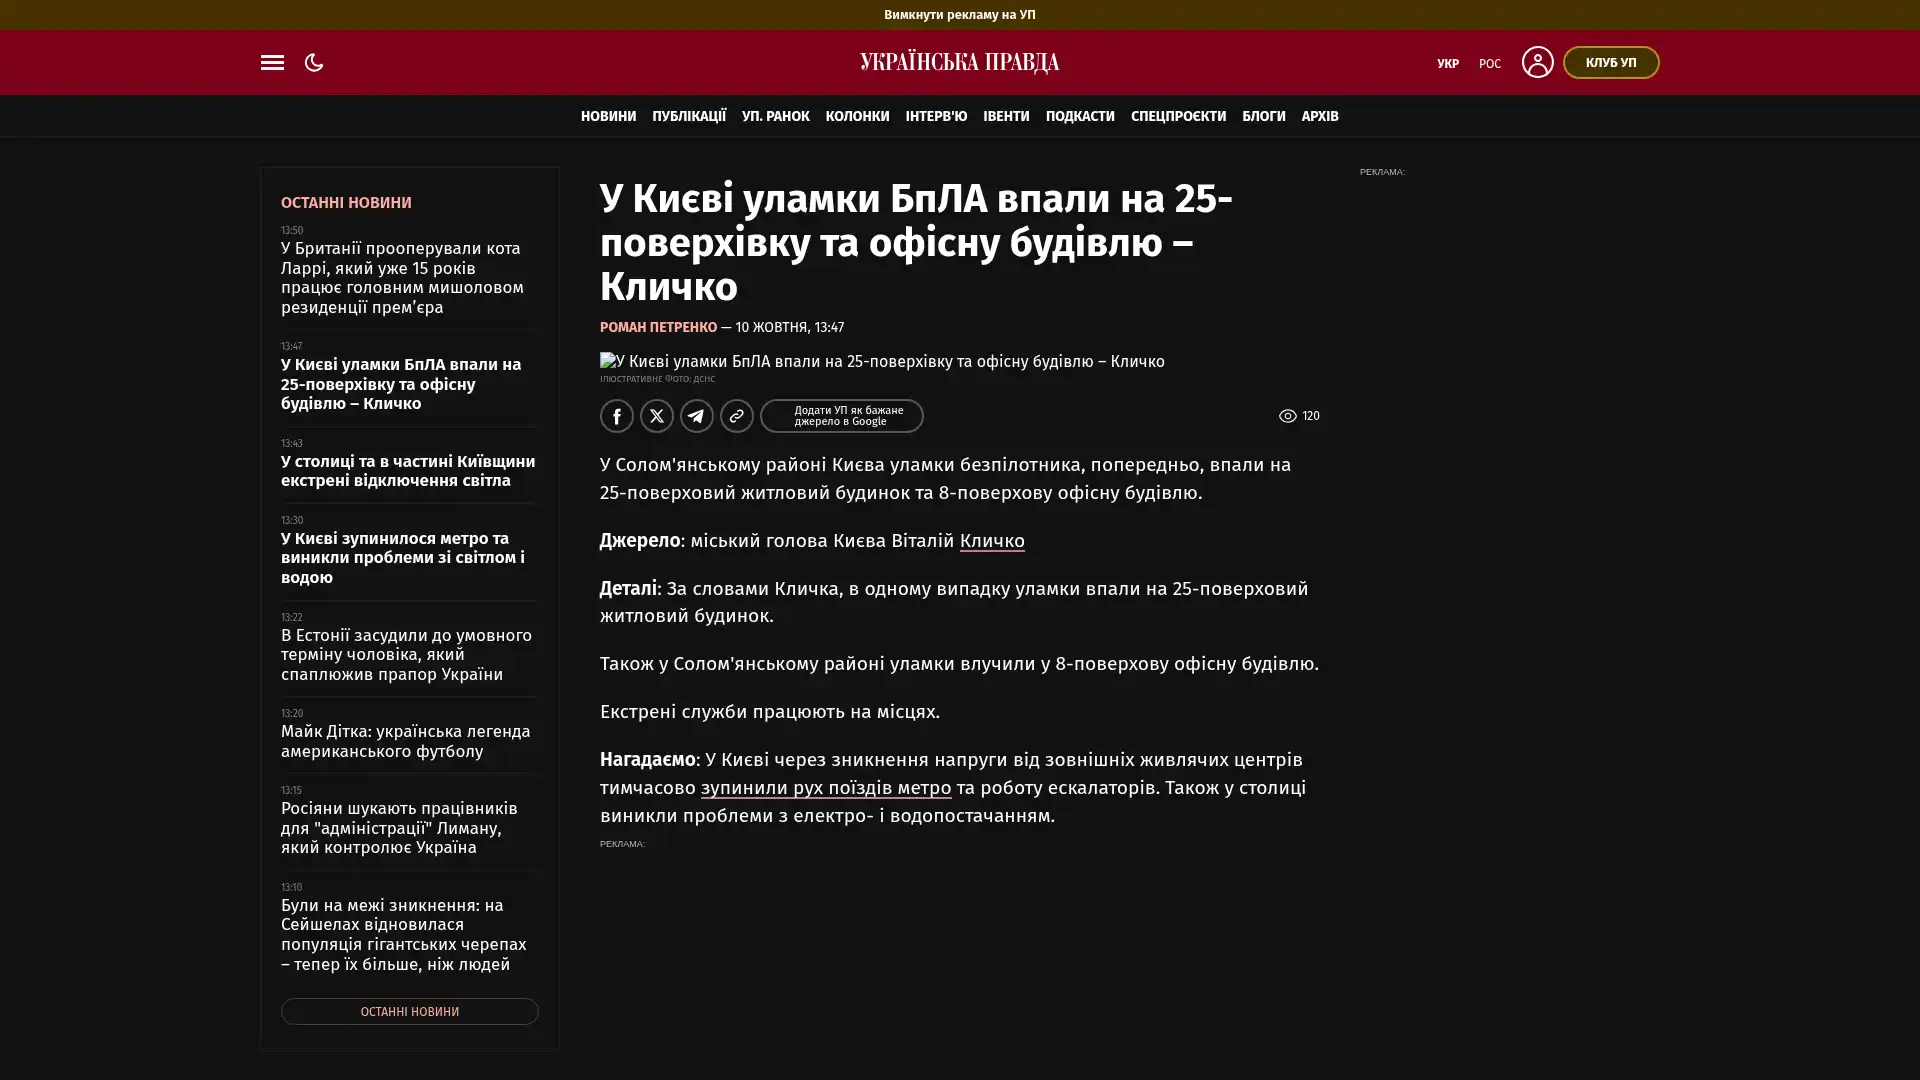Screen dimensions: 1920x1080
Task: Open the ОСТАННІ НОВИНИ heading link
Action: (x=346, y=203)
